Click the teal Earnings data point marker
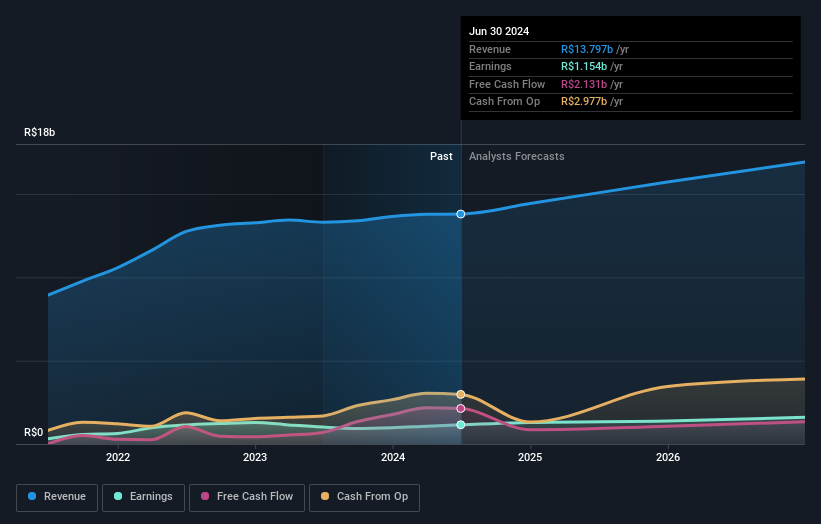The height and width of the screenshot is (524, 821). 461,425
